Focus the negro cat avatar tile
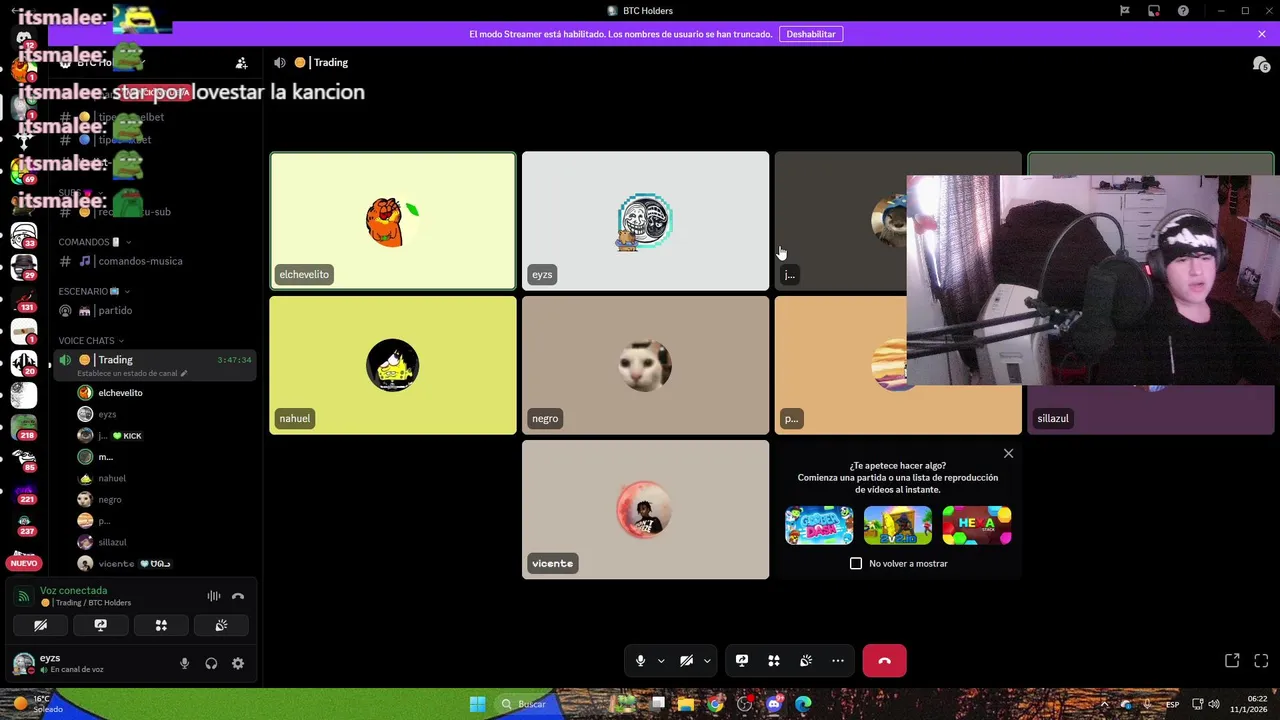Image resolution: width=1280 pixels, height=720 pixels. (645, 365)
